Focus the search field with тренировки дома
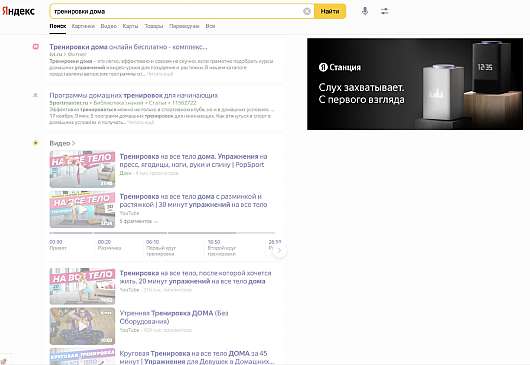 [x=176, y=11]
